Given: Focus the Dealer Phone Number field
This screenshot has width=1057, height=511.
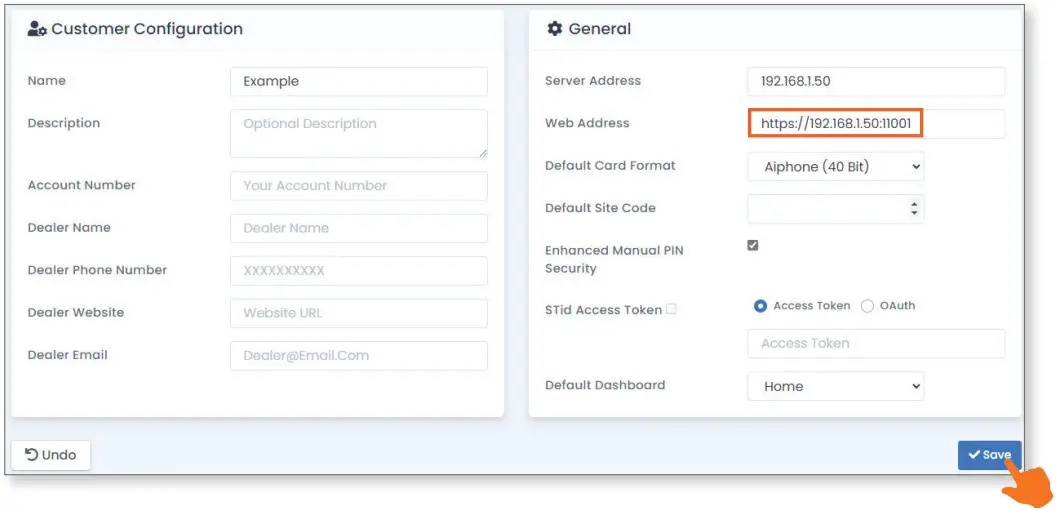Looking at the screenshot, I should (358, 271).
